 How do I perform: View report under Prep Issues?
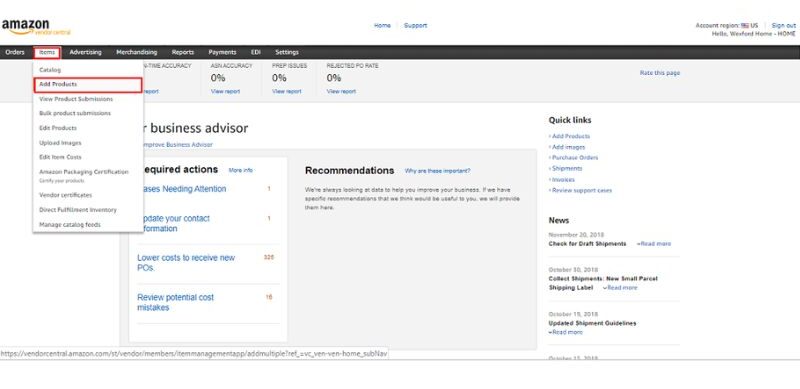(286, 91)
